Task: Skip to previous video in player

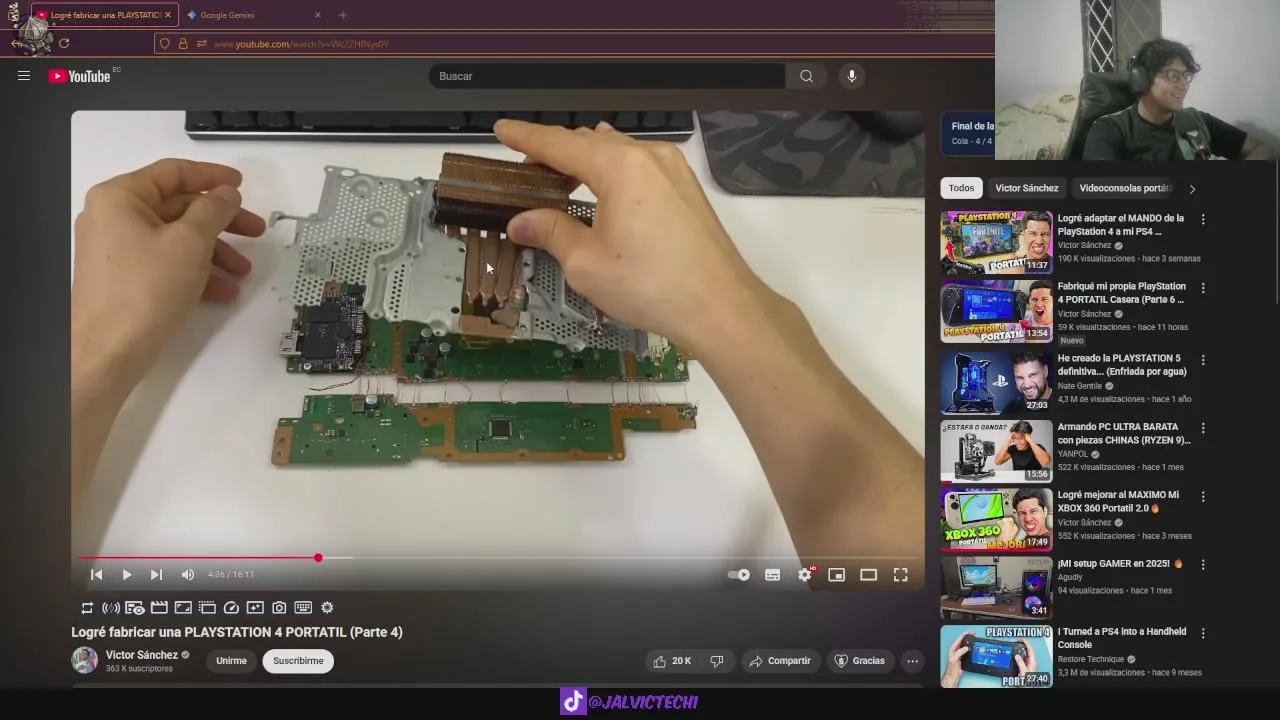Action: (x=96, y=574)
